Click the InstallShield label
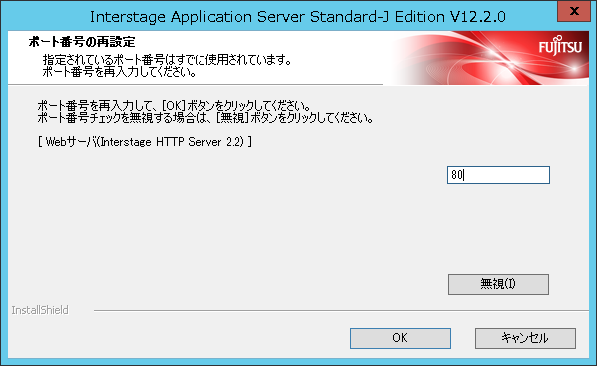This screenshot has width=597, height=366. coord(40,310)
